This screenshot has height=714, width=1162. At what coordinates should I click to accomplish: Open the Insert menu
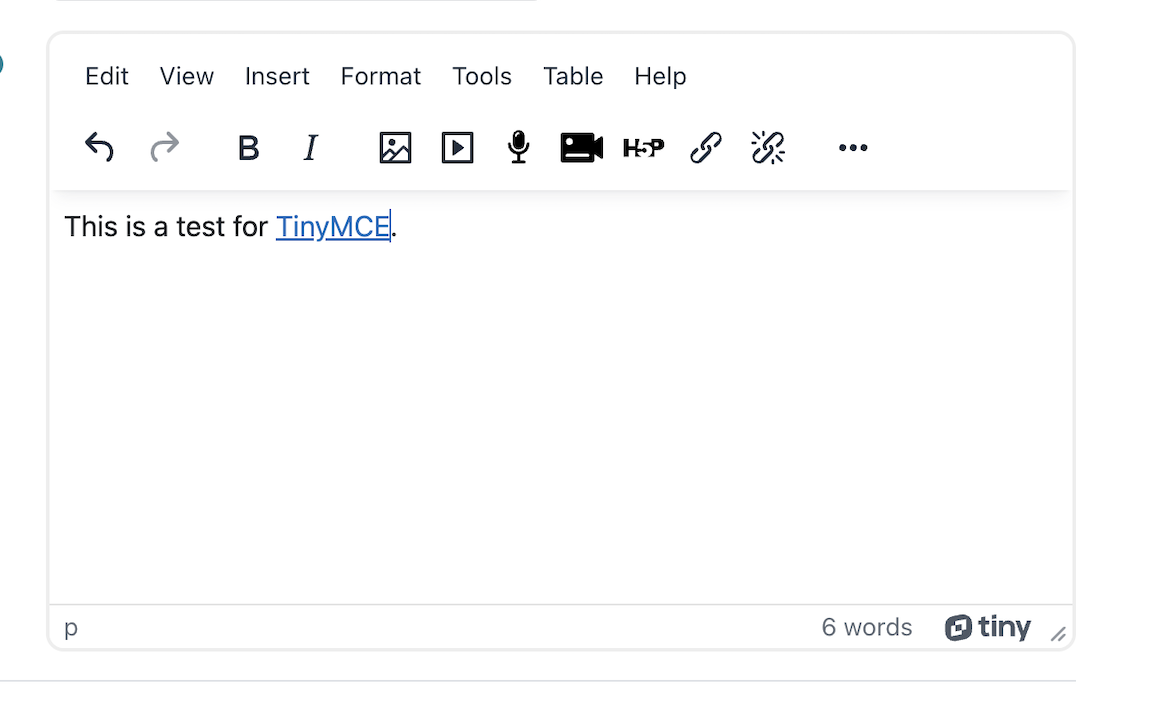click(x=277, y=76)
